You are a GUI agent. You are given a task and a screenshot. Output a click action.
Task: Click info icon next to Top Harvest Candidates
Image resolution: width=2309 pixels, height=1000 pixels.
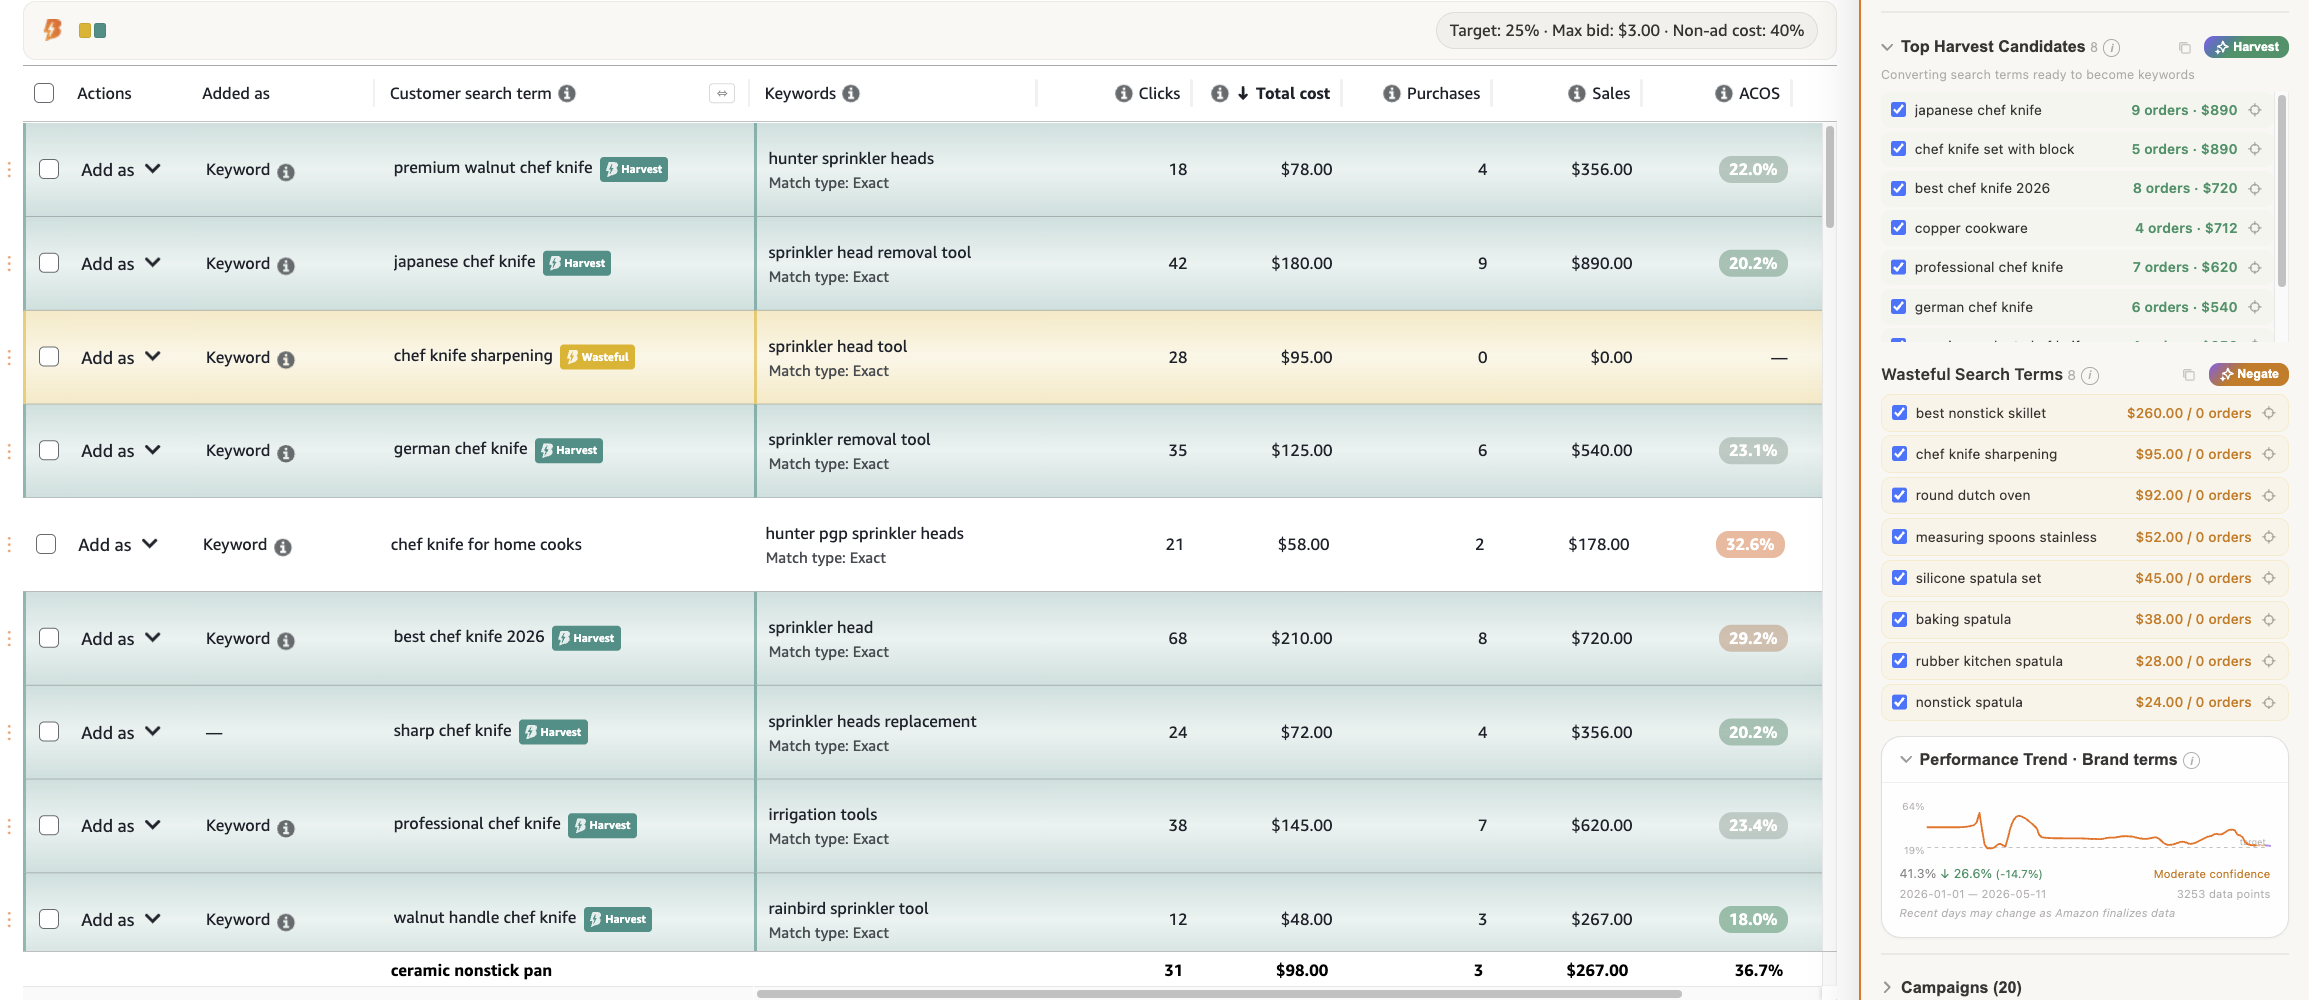[x=2112, y=47]
